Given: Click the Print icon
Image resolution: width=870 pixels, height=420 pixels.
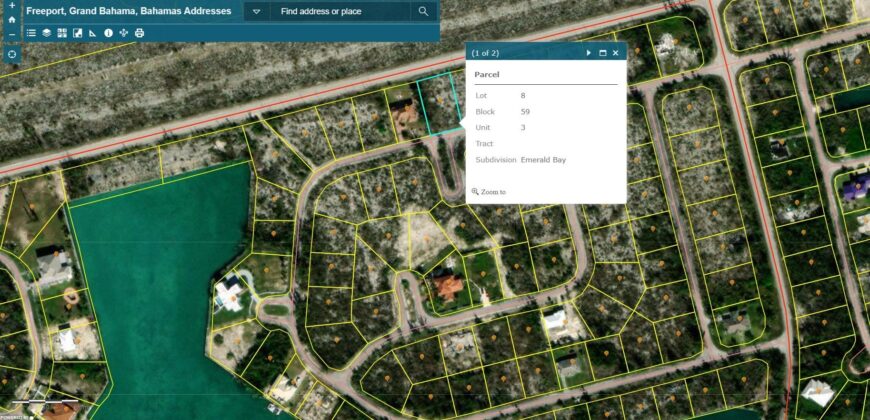Looking at the screenshot, I should (139, 33).
